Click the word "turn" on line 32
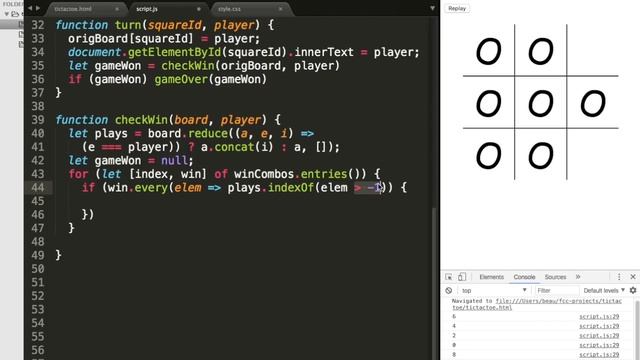This screenshot has height=360, width=640. (128, 25)
